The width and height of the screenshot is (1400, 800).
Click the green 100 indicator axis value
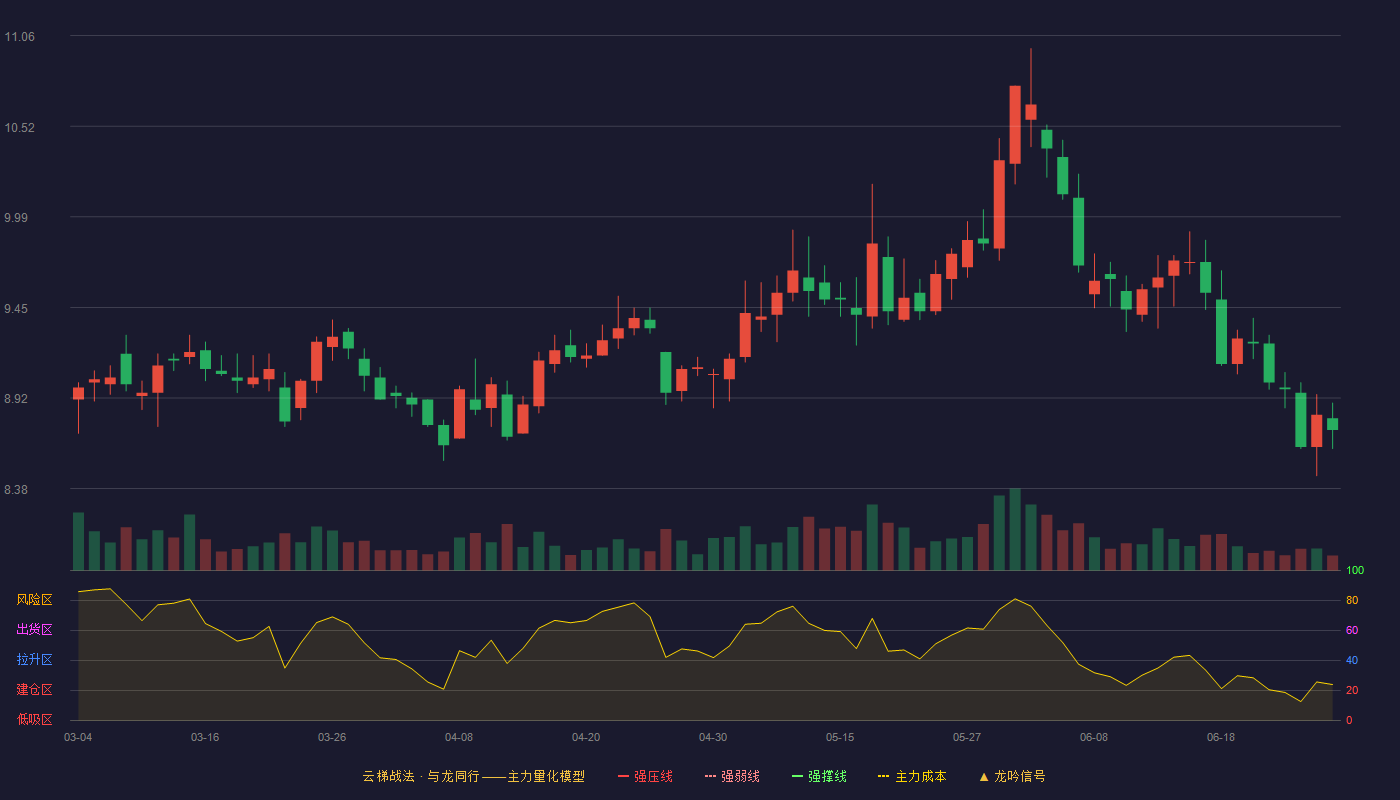(x=1355, y=571)
